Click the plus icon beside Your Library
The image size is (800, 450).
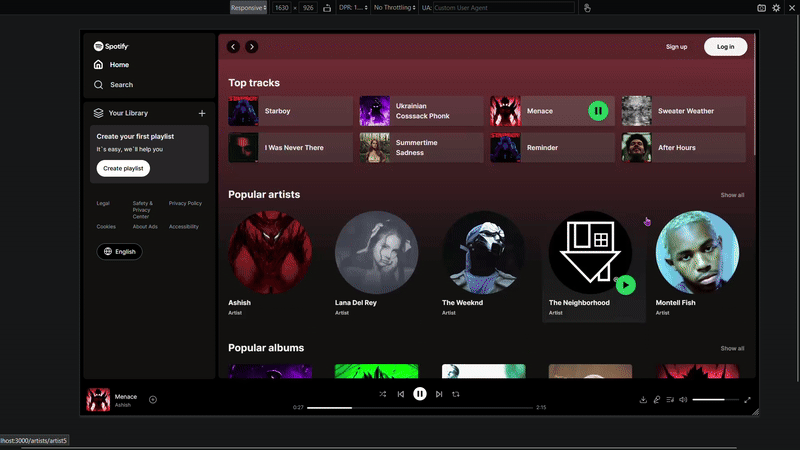tap(202, 113)
